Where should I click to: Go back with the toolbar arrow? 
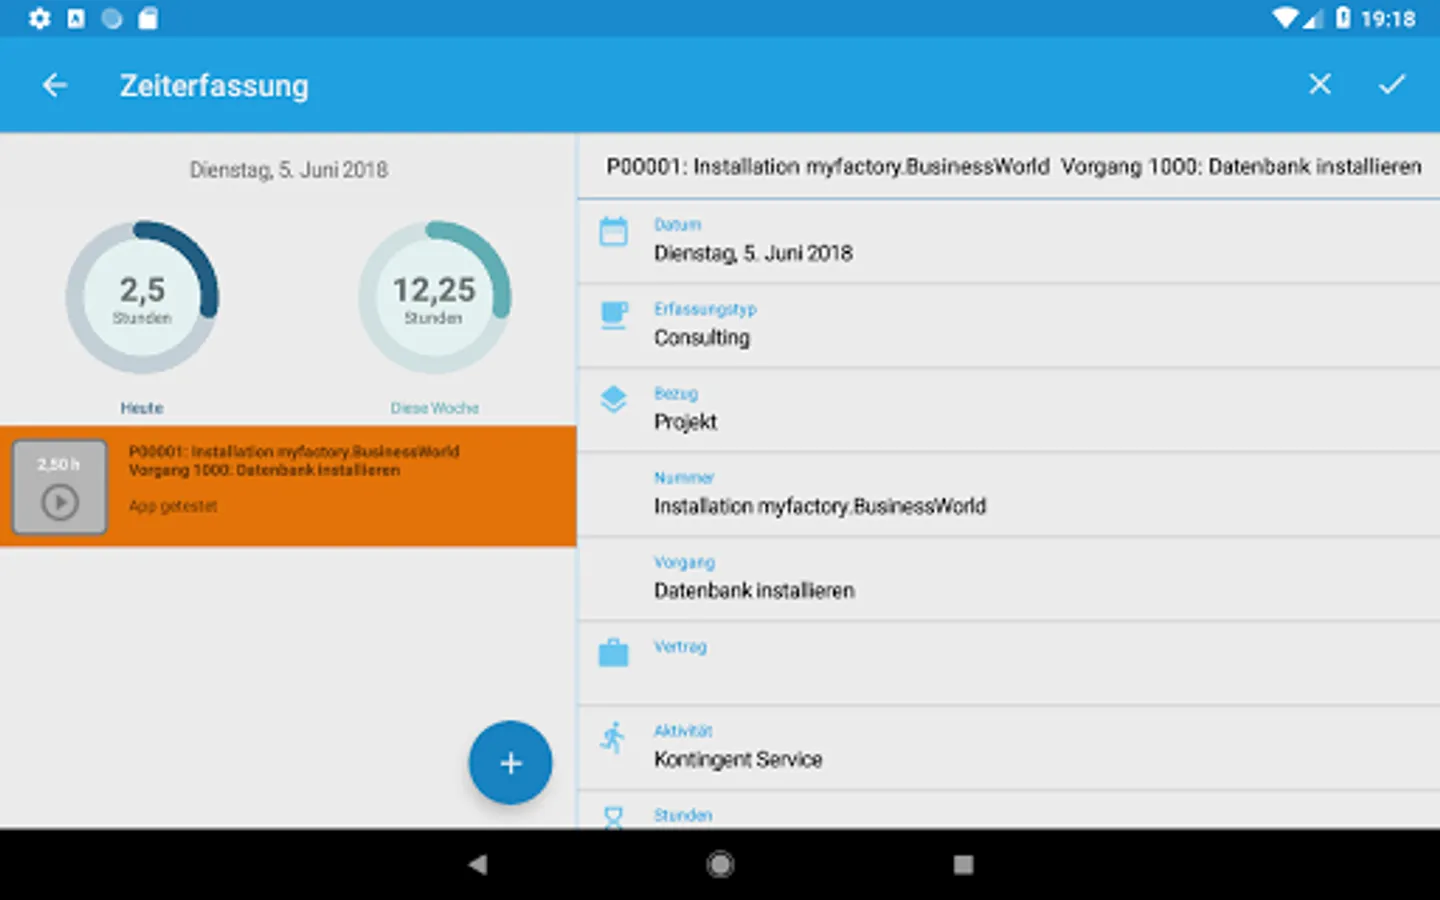coord(55,86)
